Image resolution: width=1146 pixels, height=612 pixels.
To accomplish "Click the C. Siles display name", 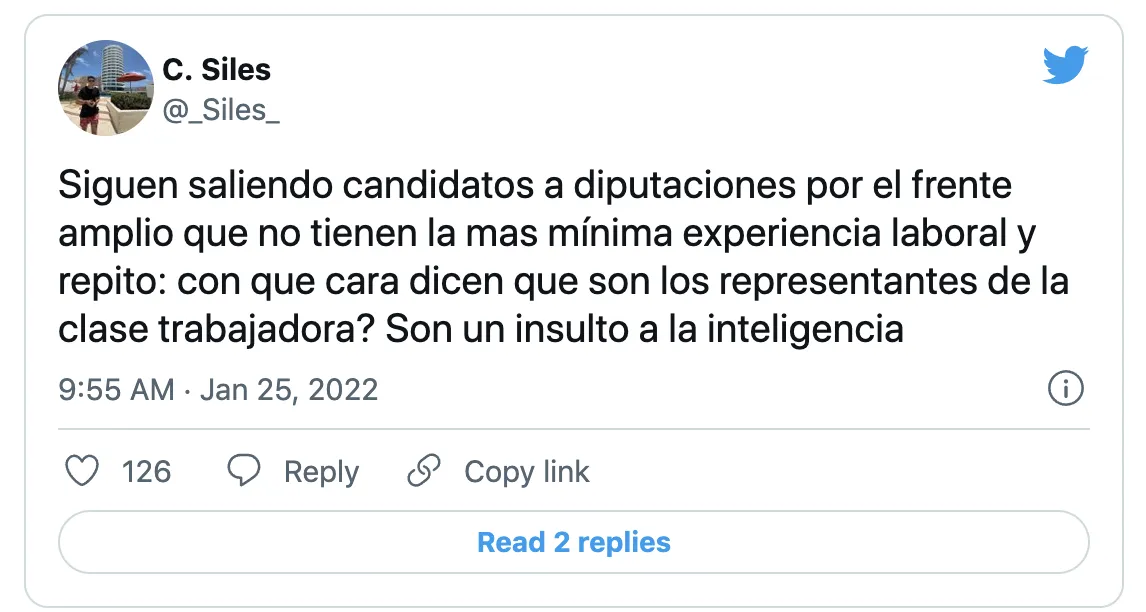I will [216, 70].
